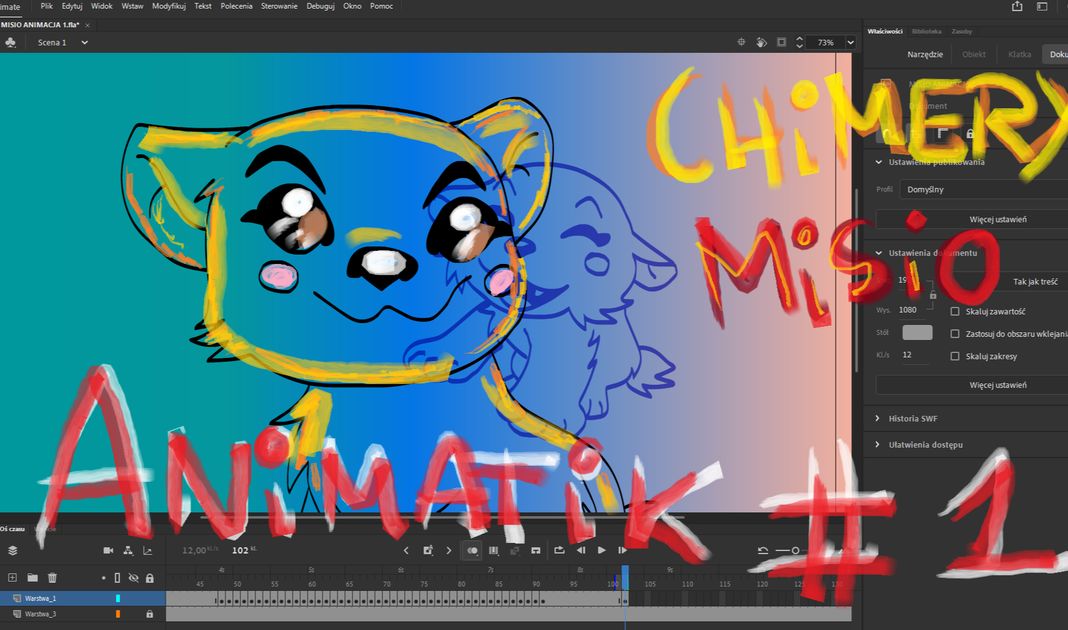Switch to the Narzędzie properties tab

tap(925, 54)
